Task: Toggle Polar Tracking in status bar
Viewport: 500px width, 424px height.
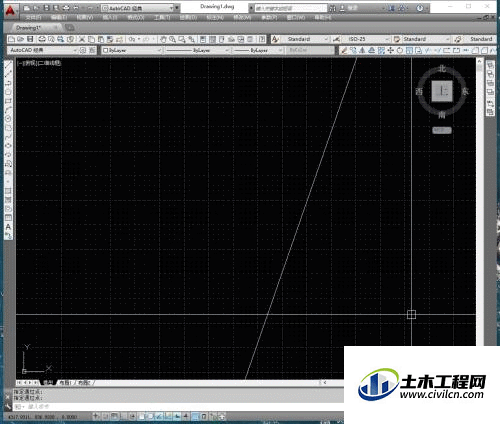Action: 132,416
